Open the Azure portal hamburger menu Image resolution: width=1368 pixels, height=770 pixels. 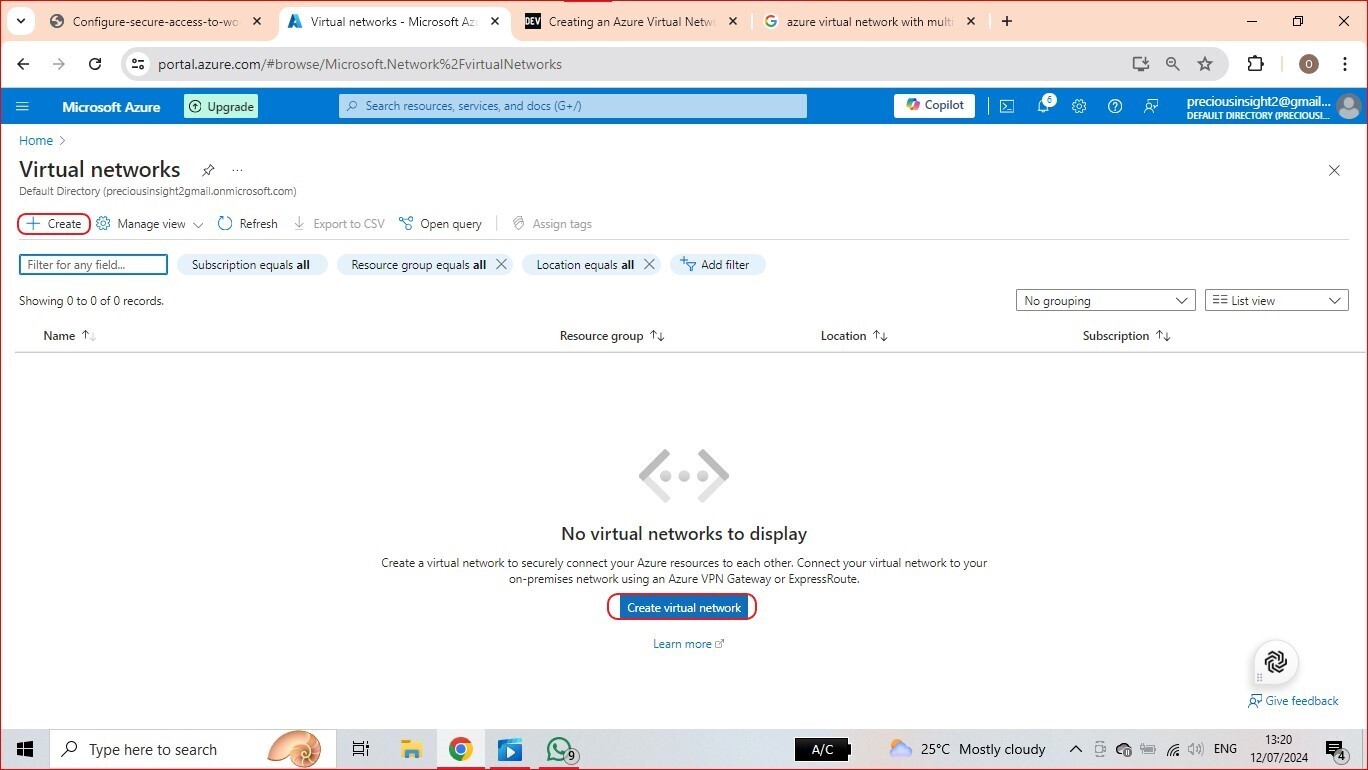(x=23, y=107)
